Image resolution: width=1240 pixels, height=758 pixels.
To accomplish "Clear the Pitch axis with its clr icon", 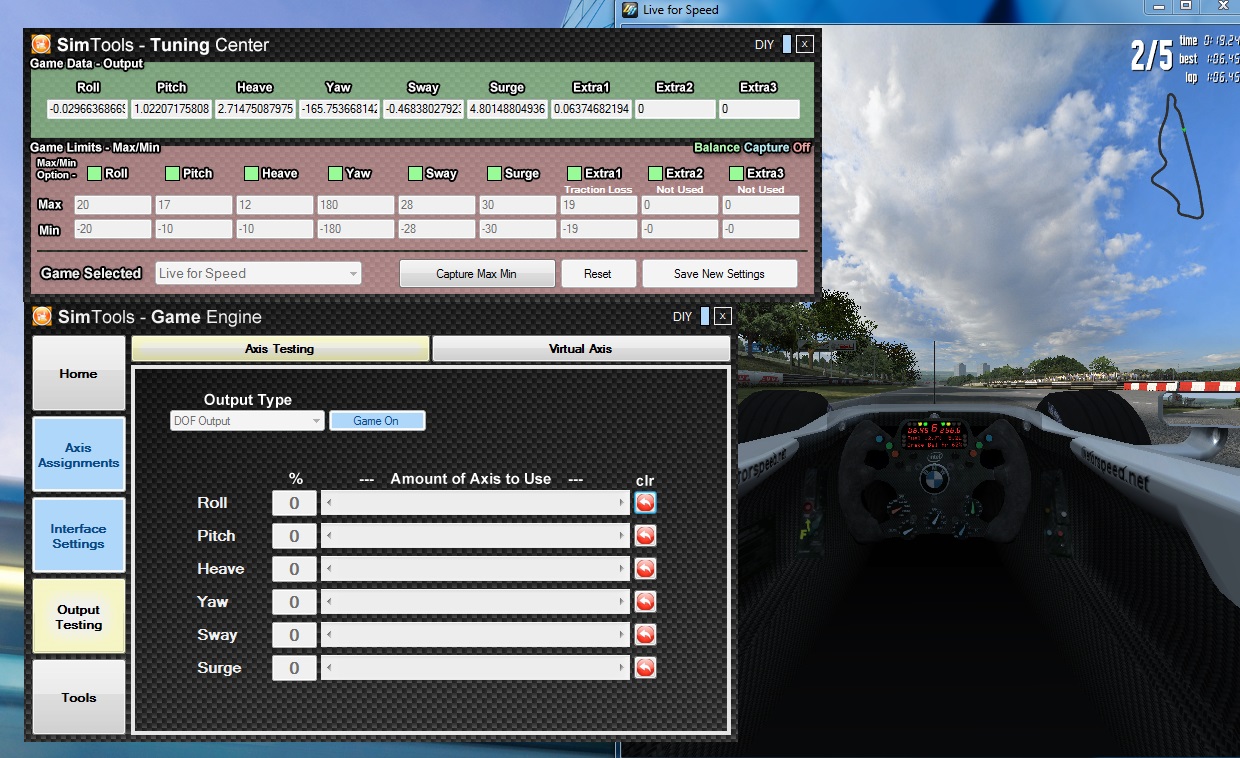I will 645,536.
